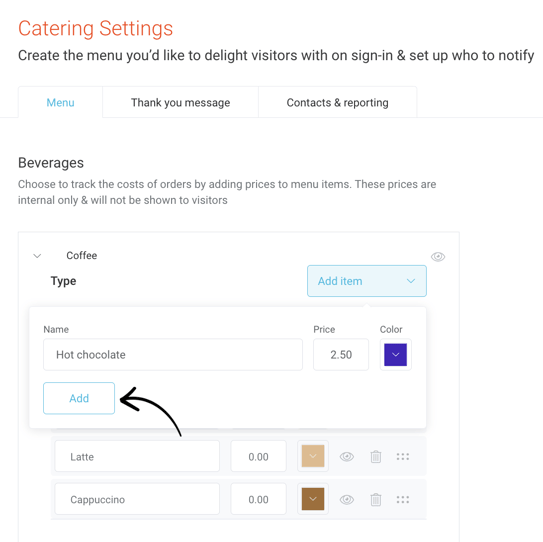Click the Cappuccino 0.00 price field
This screenshot has width=543, height=542.
click(259, 499)
